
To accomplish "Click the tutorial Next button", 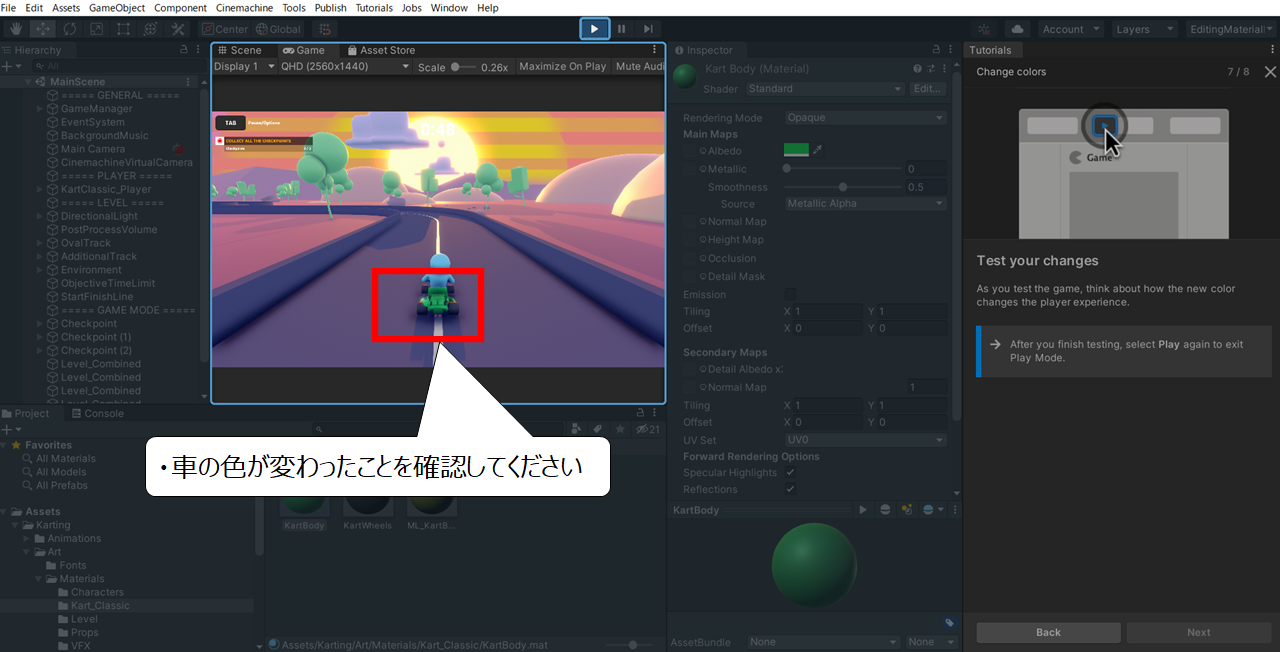I will tap(1198, 632).
